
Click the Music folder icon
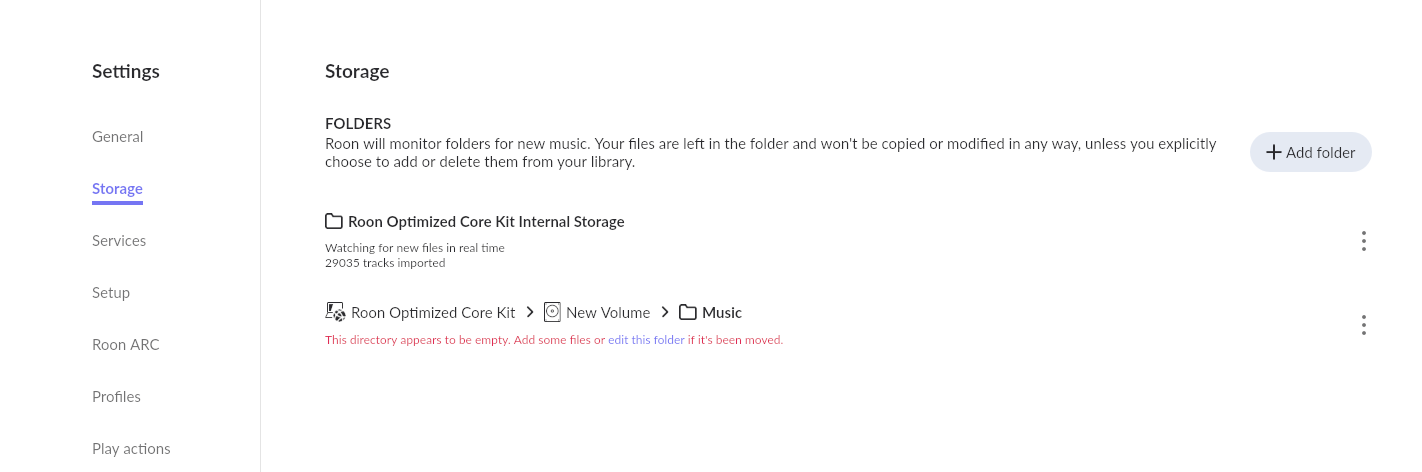point(688,312)
